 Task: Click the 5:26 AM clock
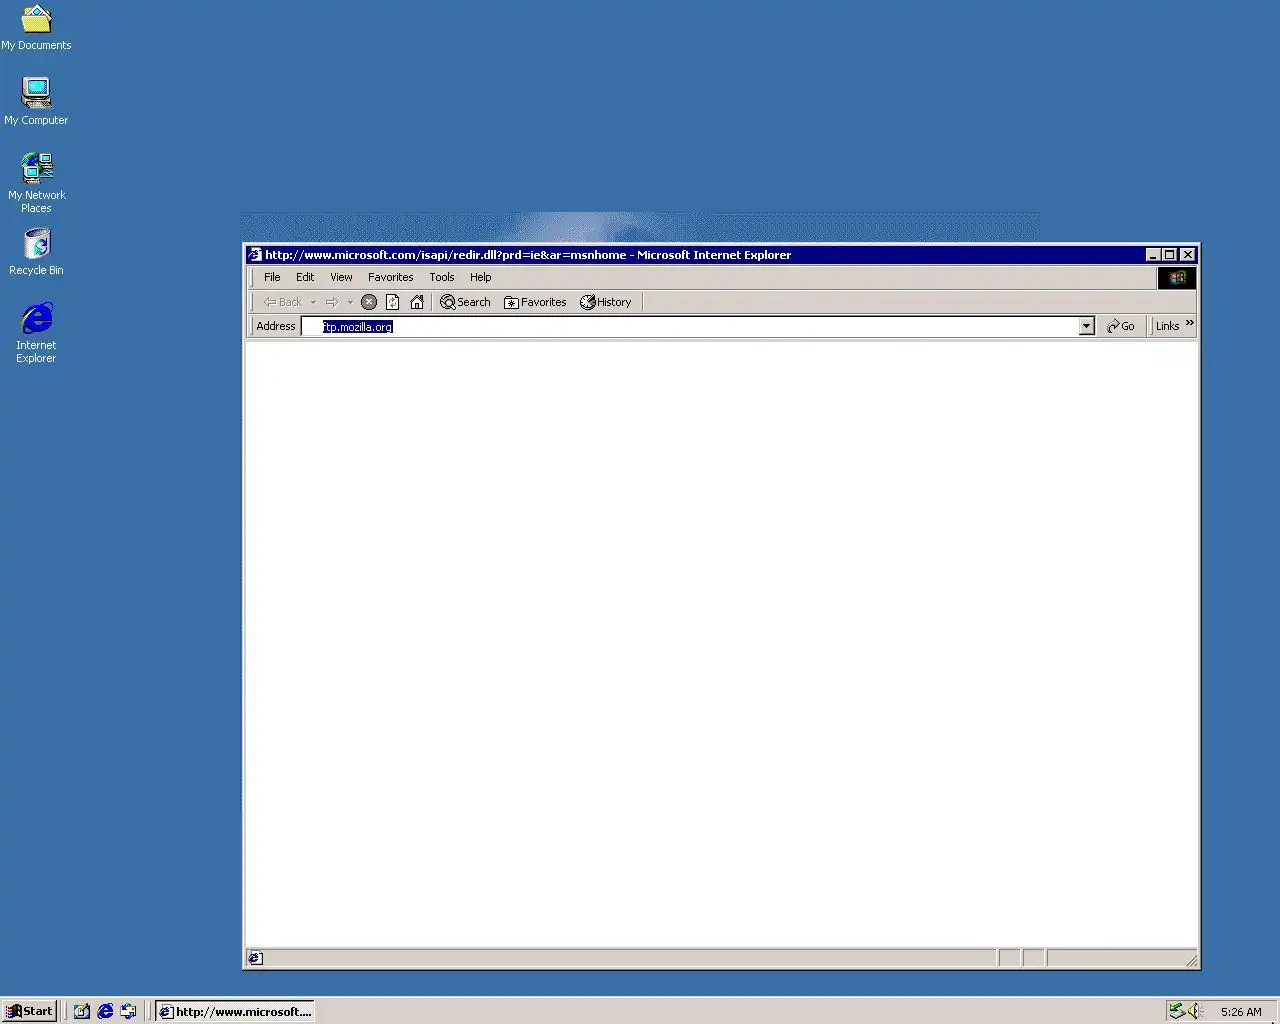1241,1012
